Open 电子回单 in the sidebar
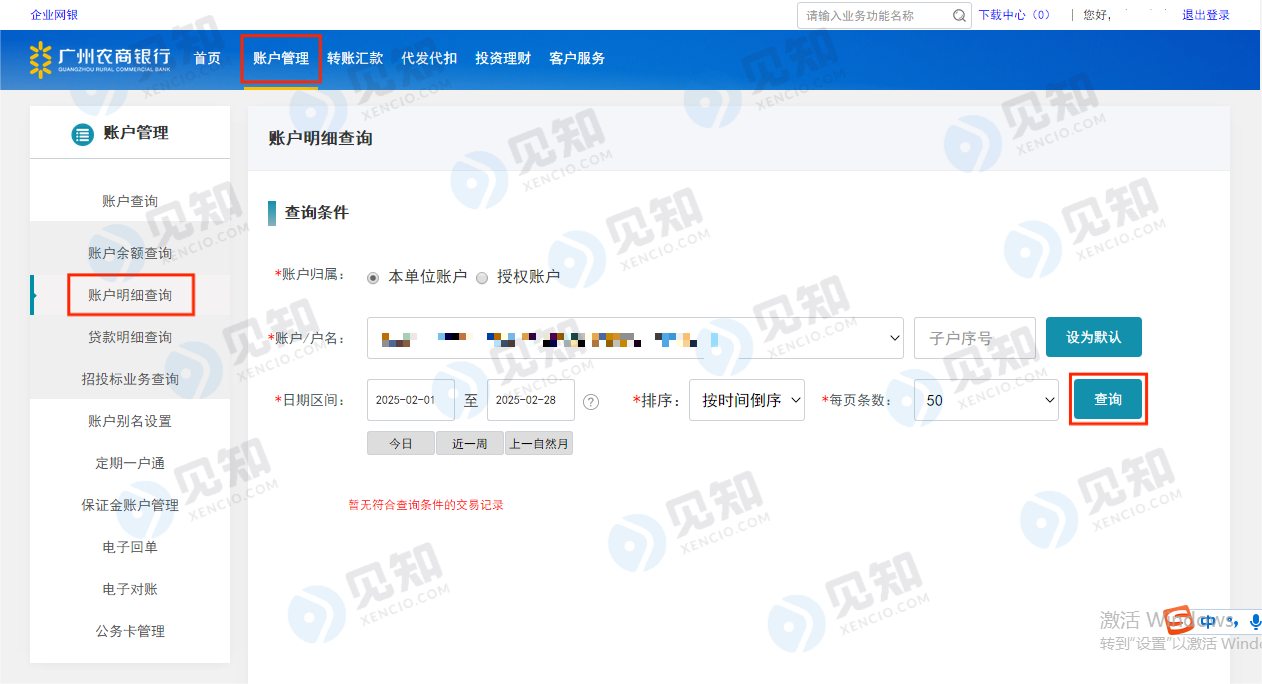Viewport: 1262px width, 684px height. point(130,547)
